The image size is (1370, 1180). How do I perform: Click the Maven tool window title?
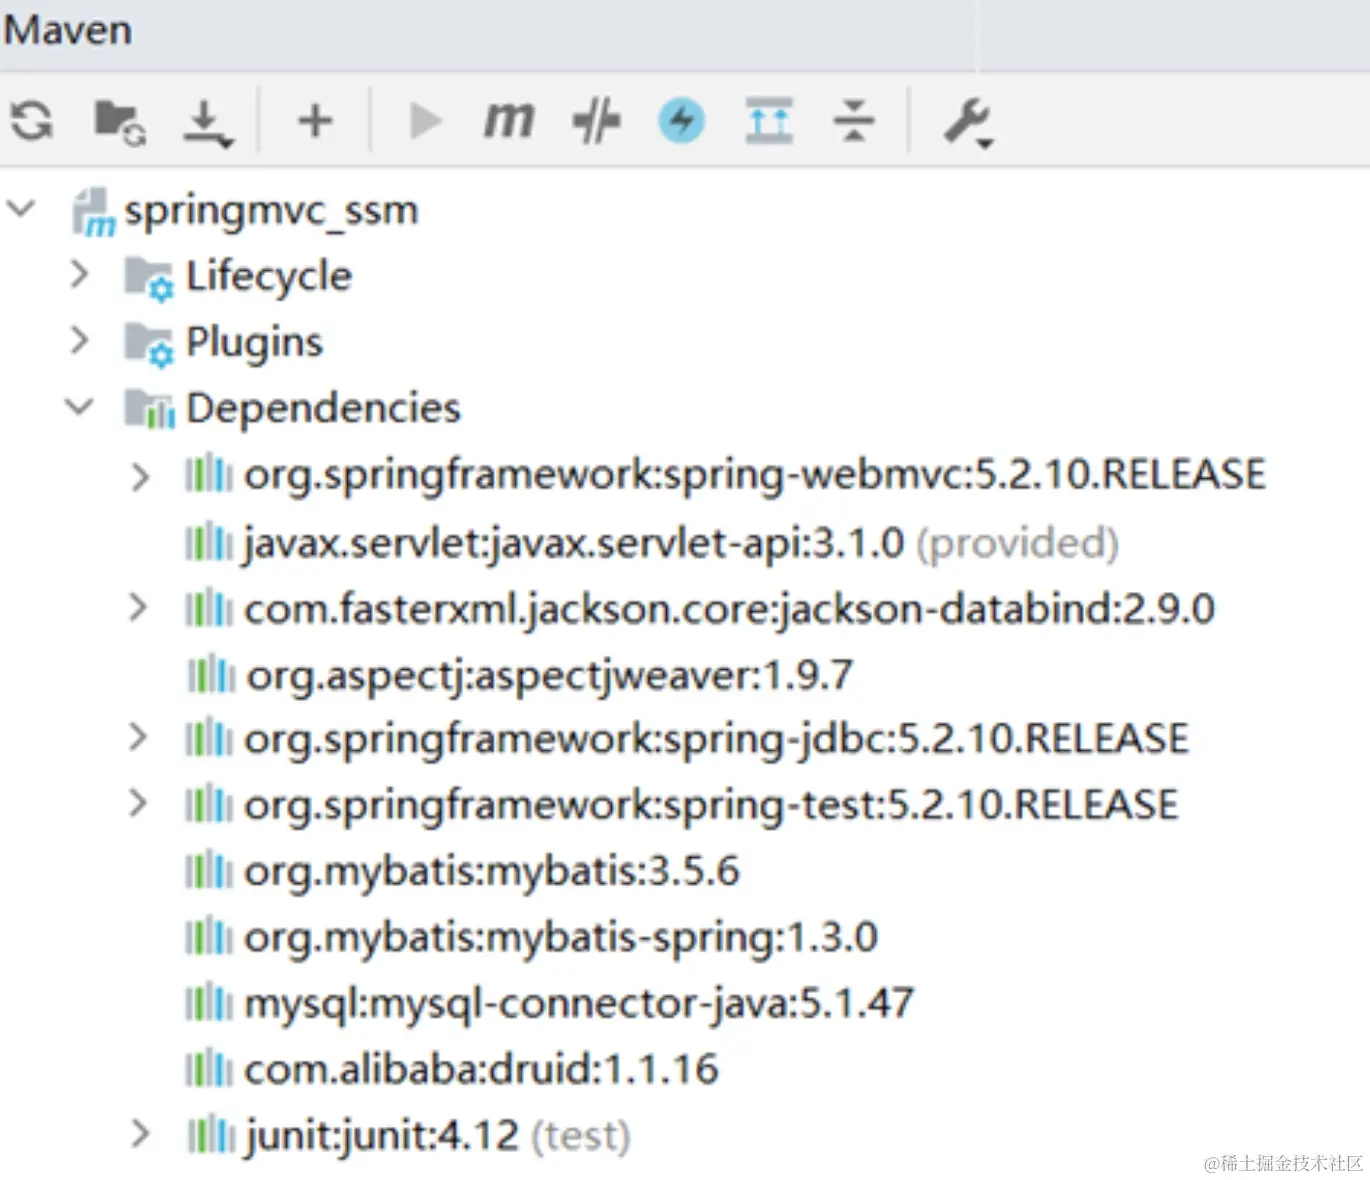[68, 29]
